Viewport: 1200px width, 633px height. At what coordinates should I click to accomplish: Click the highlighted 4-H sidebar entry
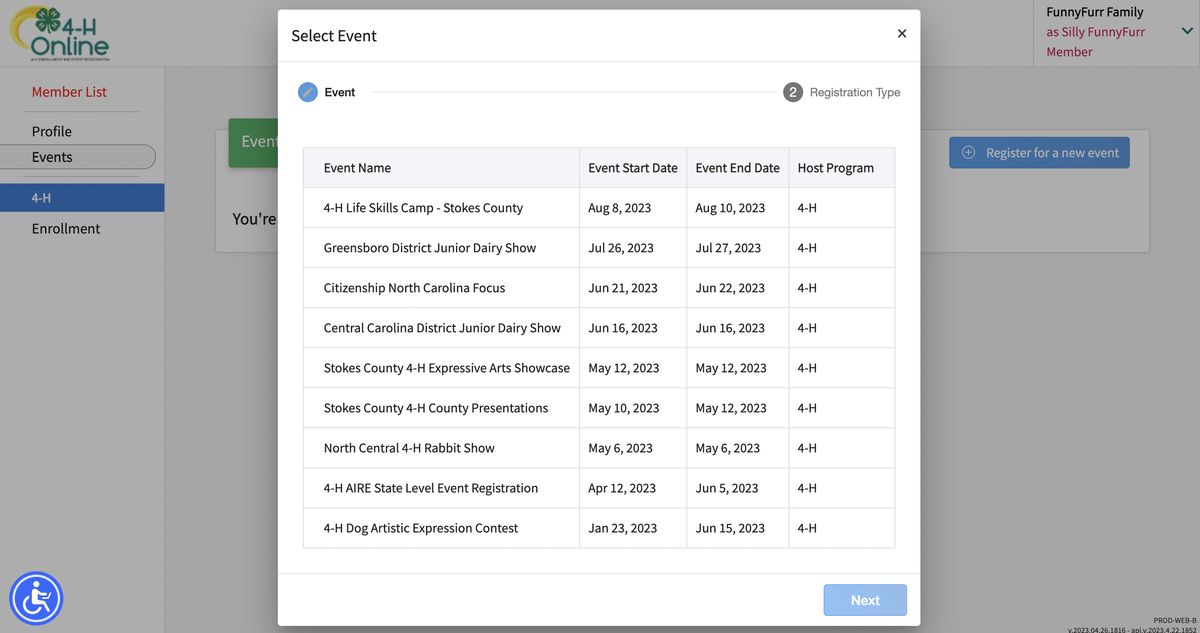point(40,197)
